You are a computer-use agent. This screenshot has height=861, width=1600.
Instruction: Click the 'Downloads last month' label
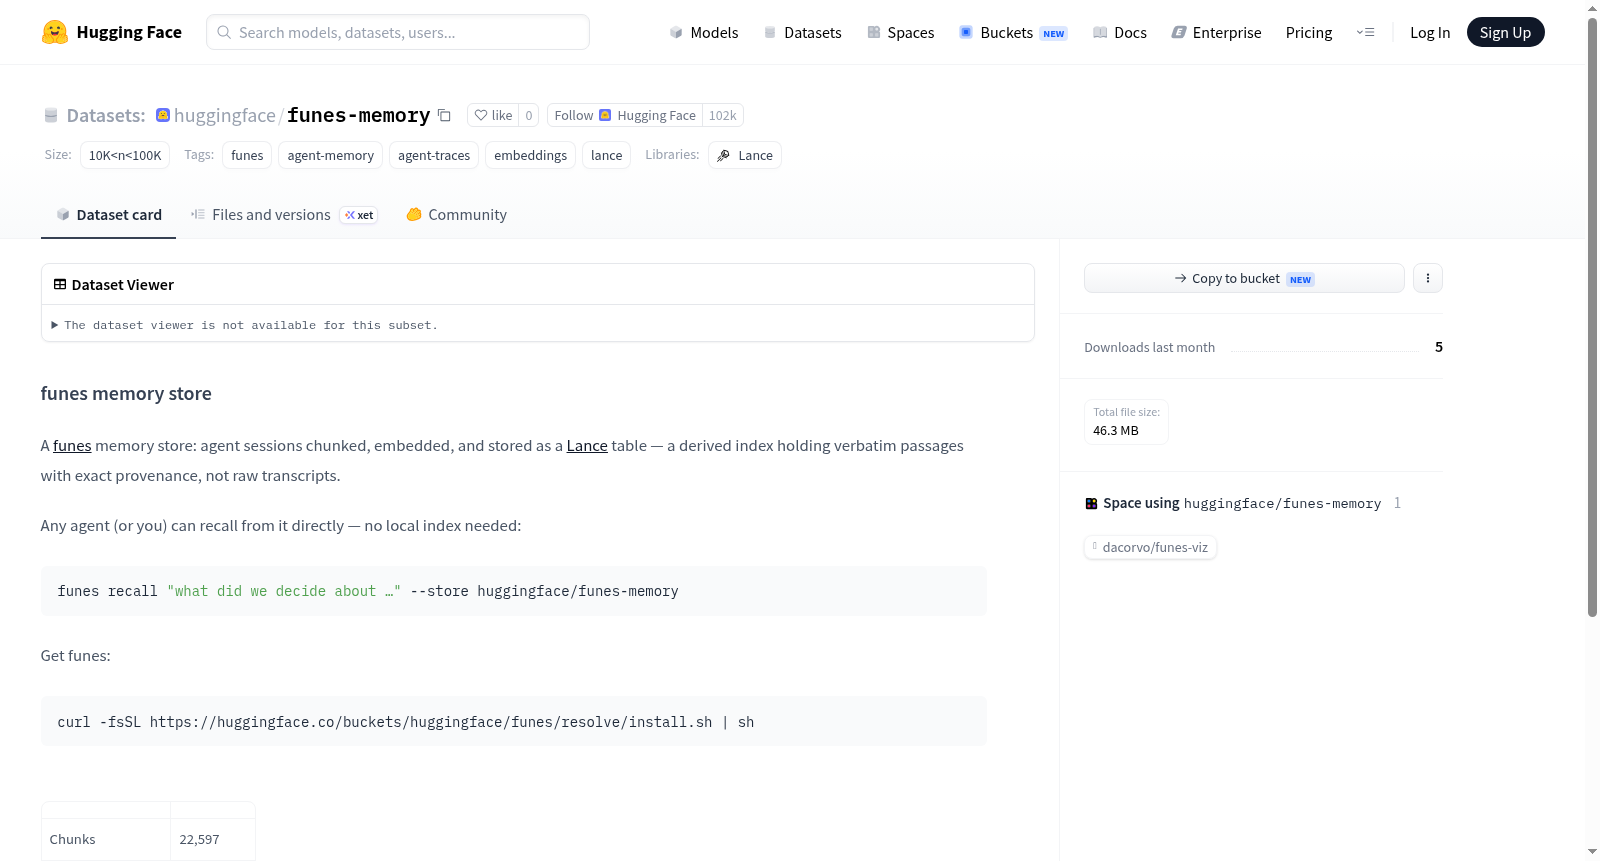pos(1150,348)
